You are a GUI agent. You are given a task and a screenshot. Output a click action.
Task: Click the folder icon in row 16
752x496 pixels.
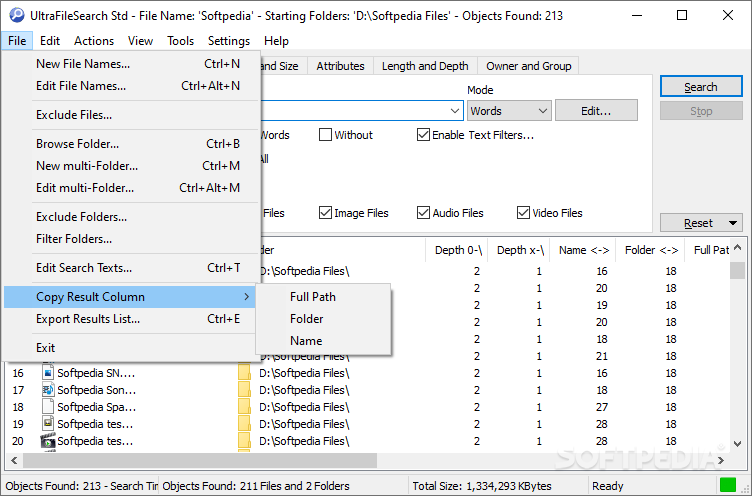tap(245, 373)
